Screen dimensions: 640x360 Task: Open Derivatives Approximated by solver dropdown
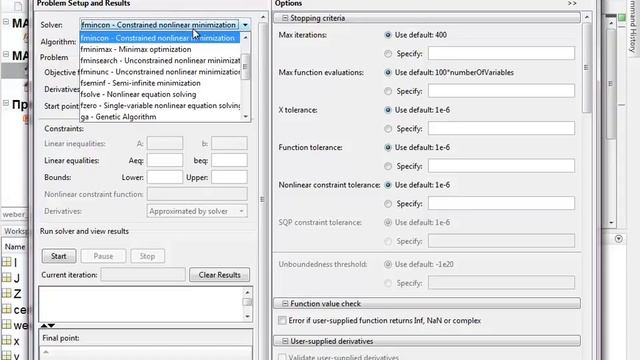197,211
